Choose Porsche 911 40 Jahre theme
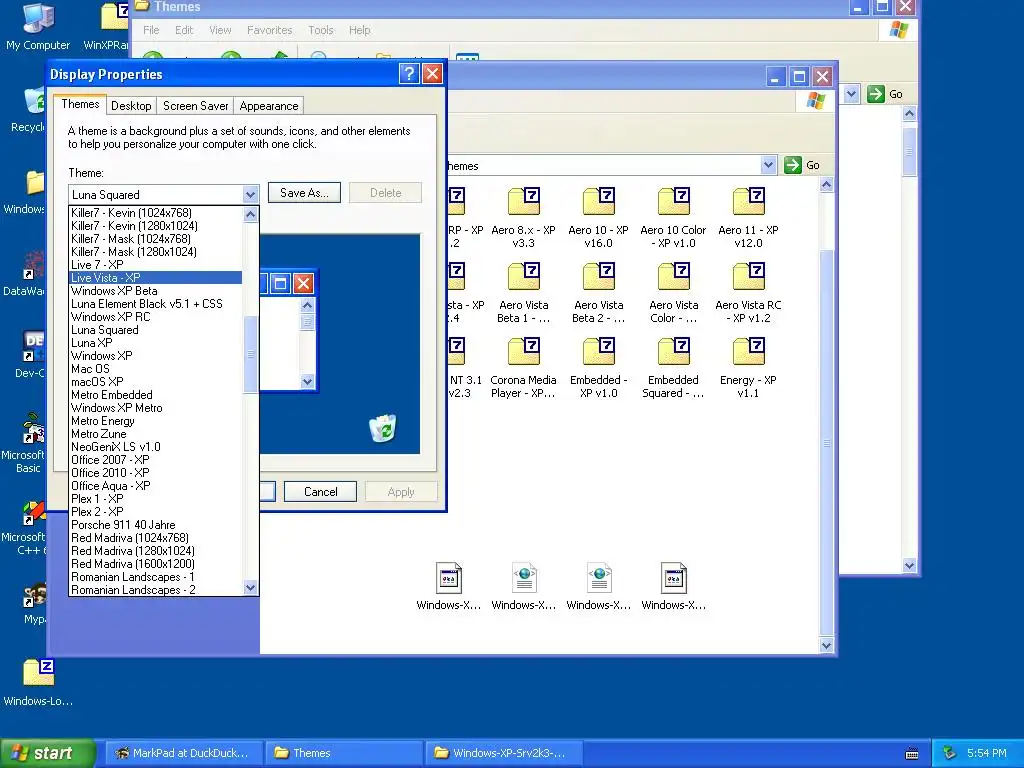 [155, 525]
